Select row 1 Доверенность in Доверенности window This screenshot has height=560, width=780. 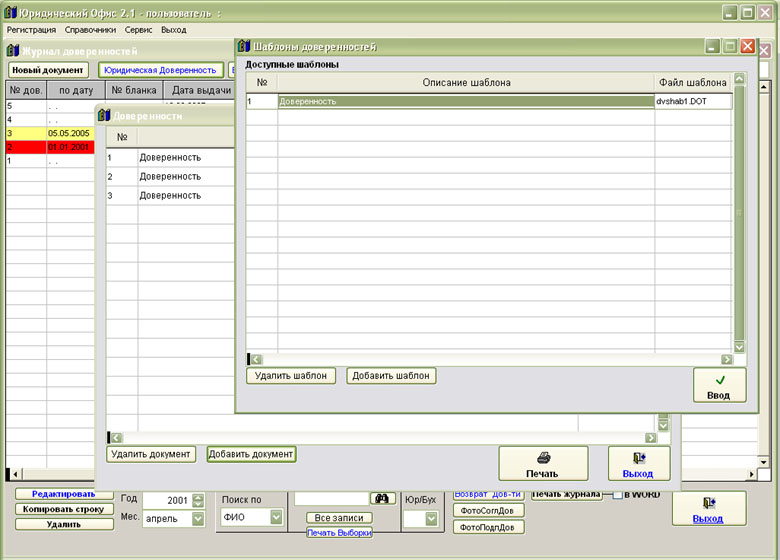(170, 158)
